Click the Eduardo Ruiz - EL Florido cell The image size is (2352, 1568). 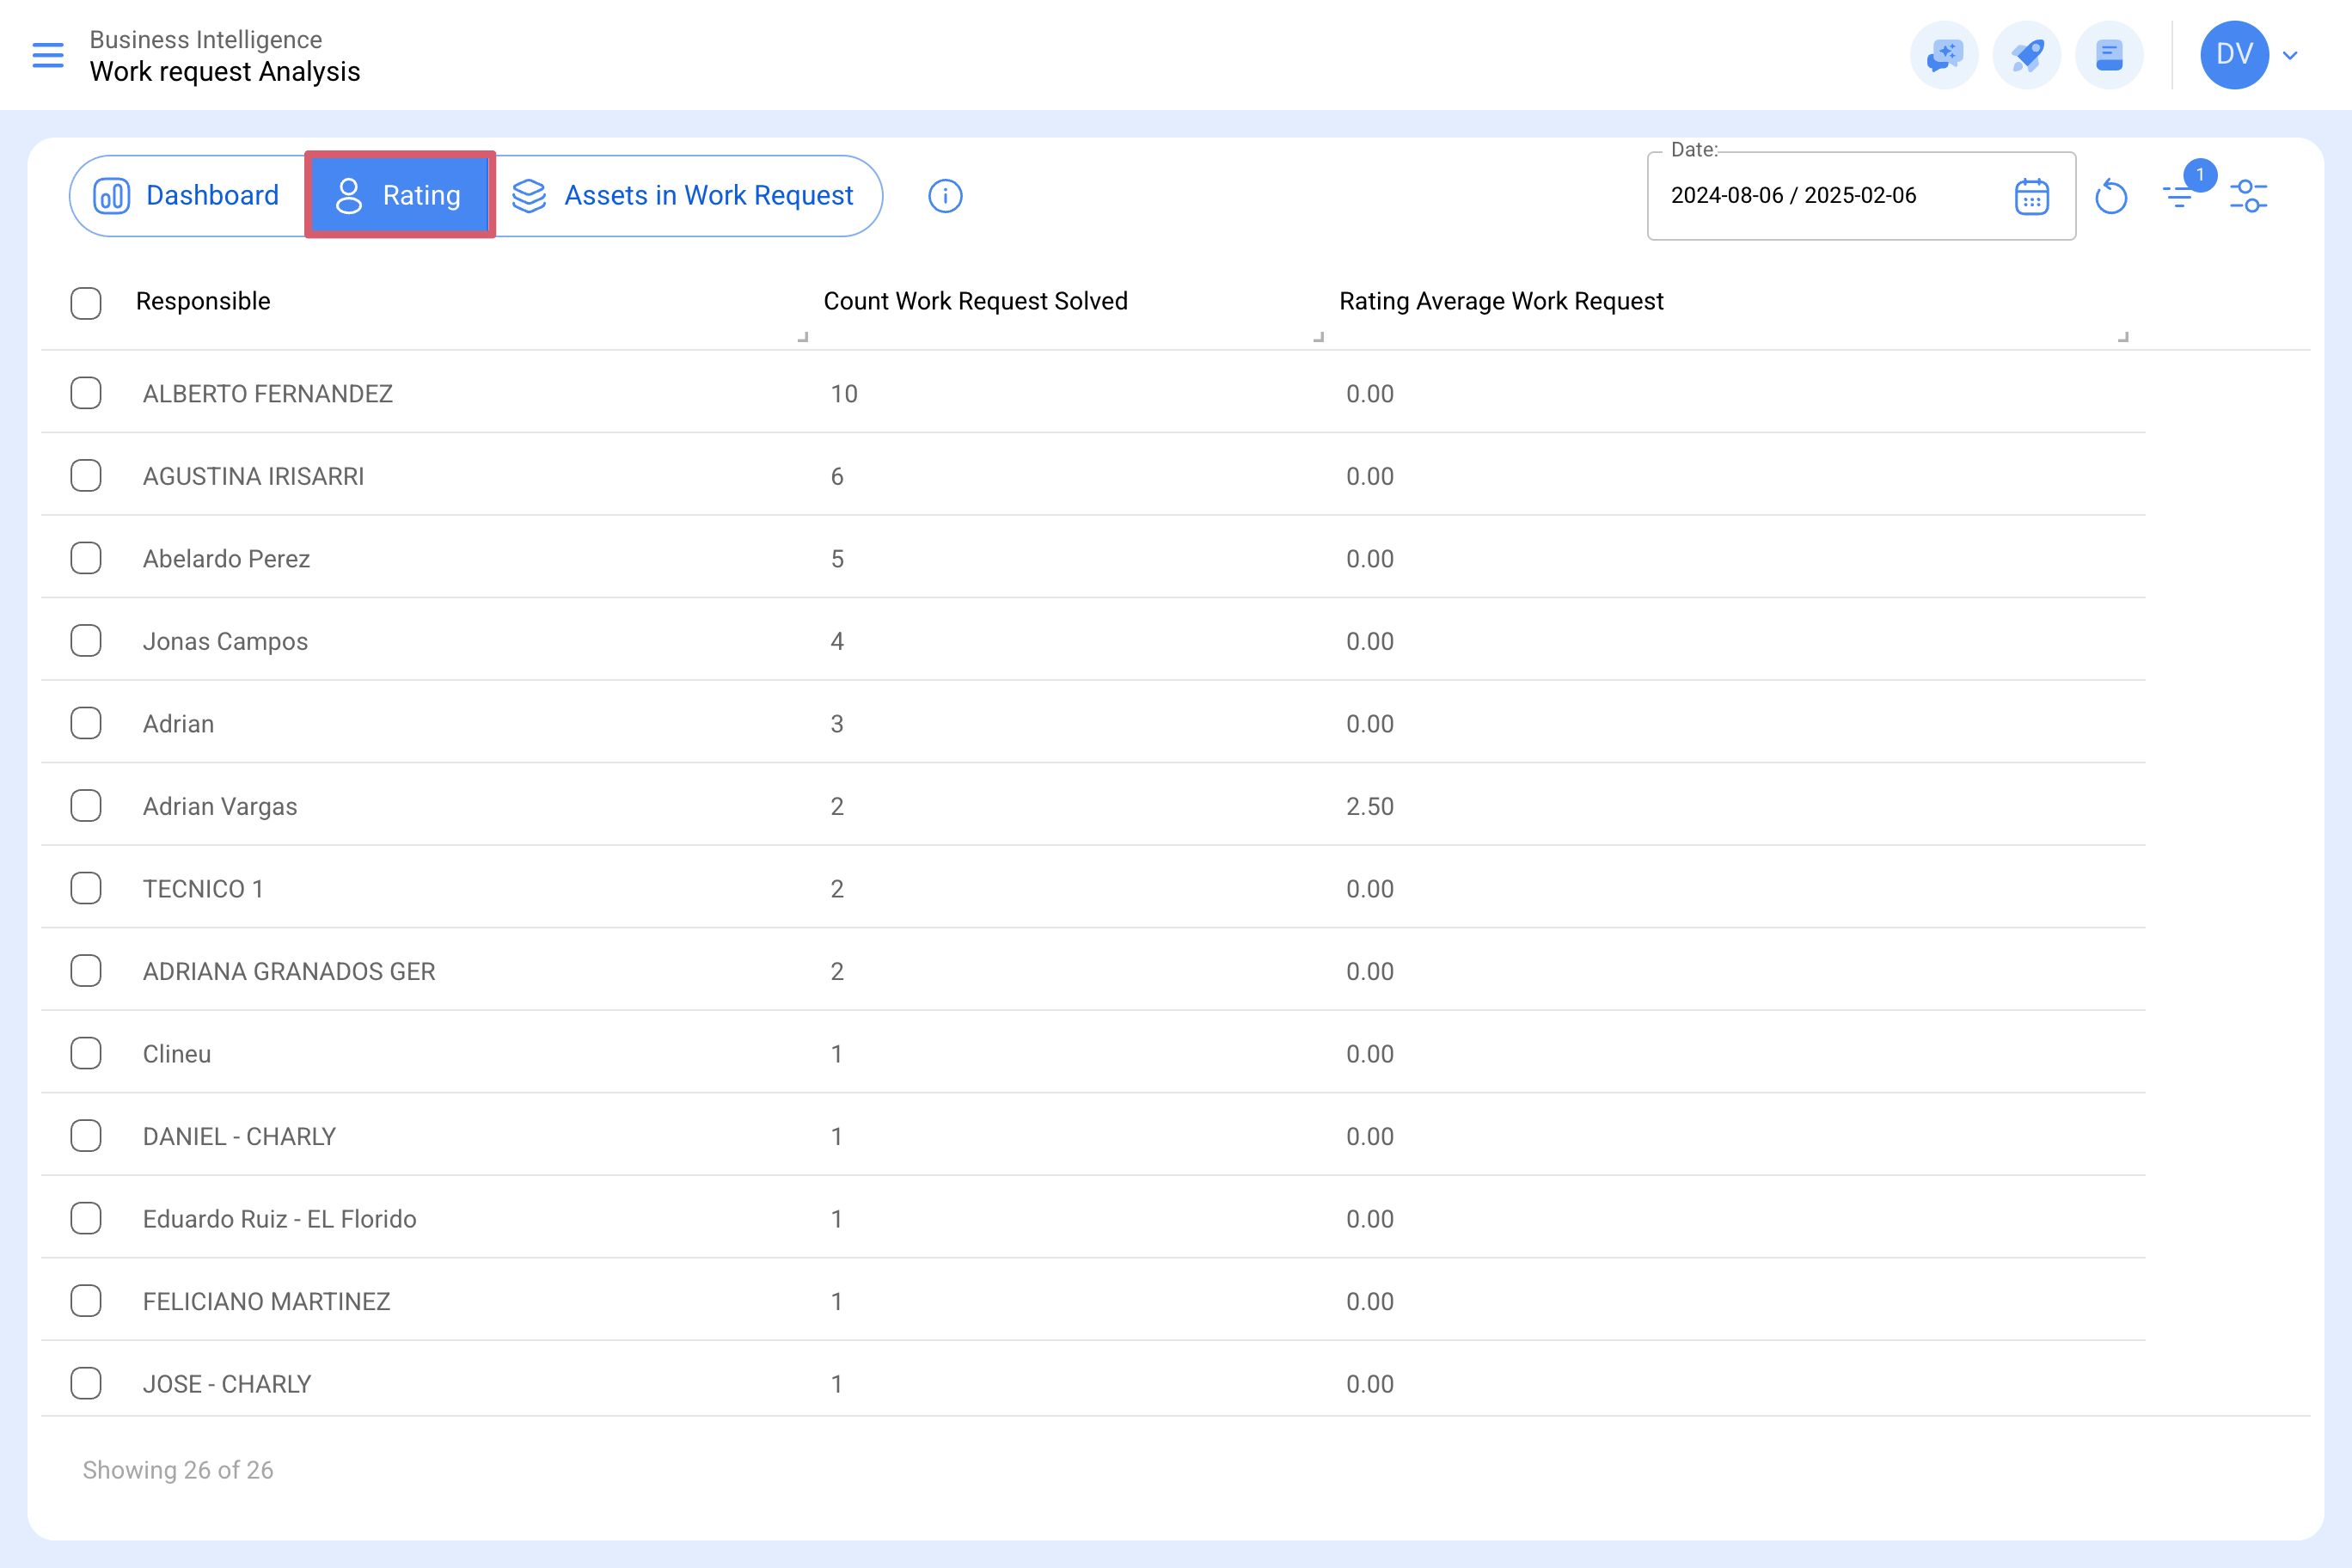tap(280, 1219)
